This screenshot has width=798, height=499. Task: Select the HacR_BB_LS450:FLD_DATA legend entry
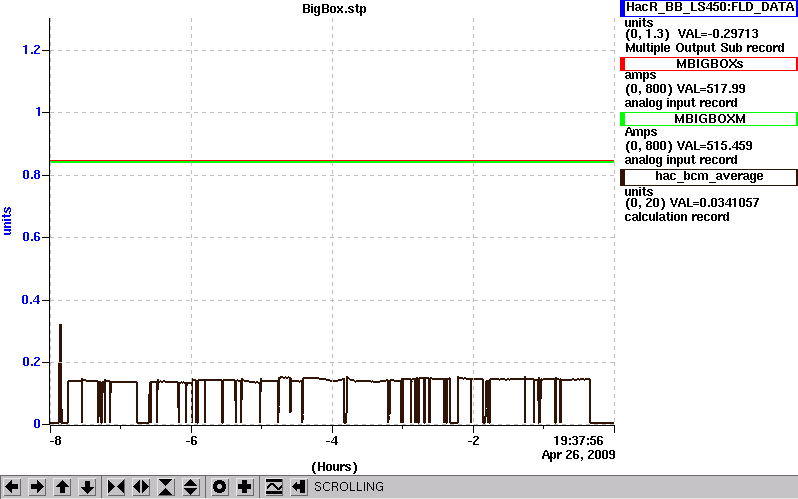pos(709,8)
